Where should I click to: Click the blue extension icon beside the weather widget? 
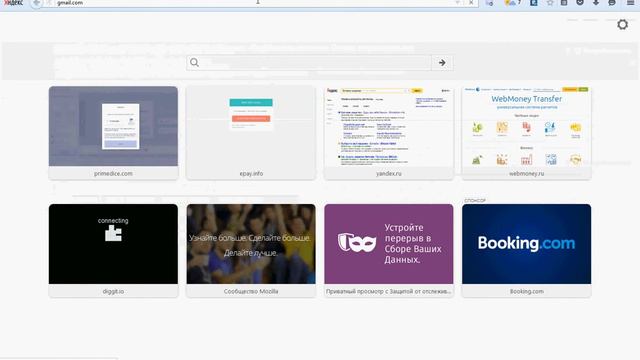click(534, 3)
